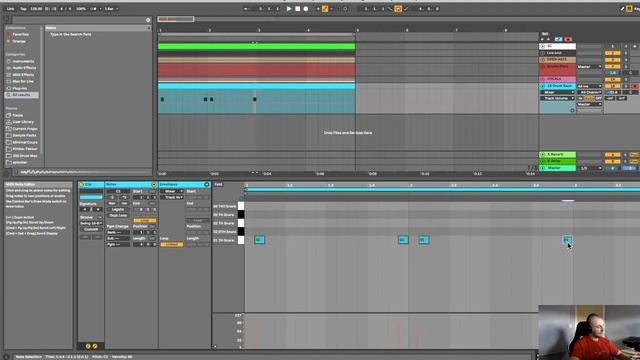Toggle the red Automation Mode icon
This screenshot has height=360, width=640.
(568, 39)
